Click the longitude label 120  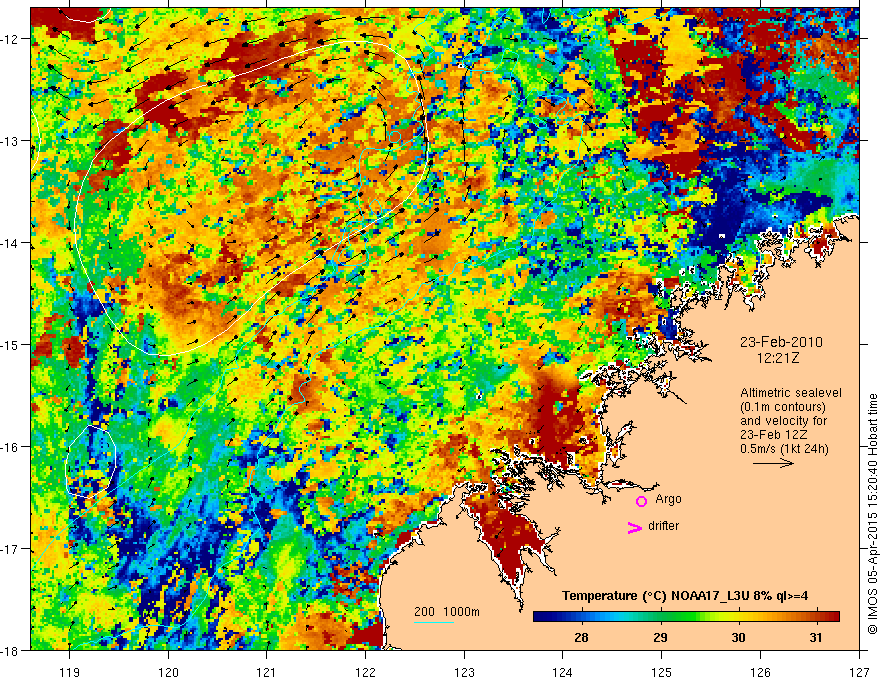168,672
